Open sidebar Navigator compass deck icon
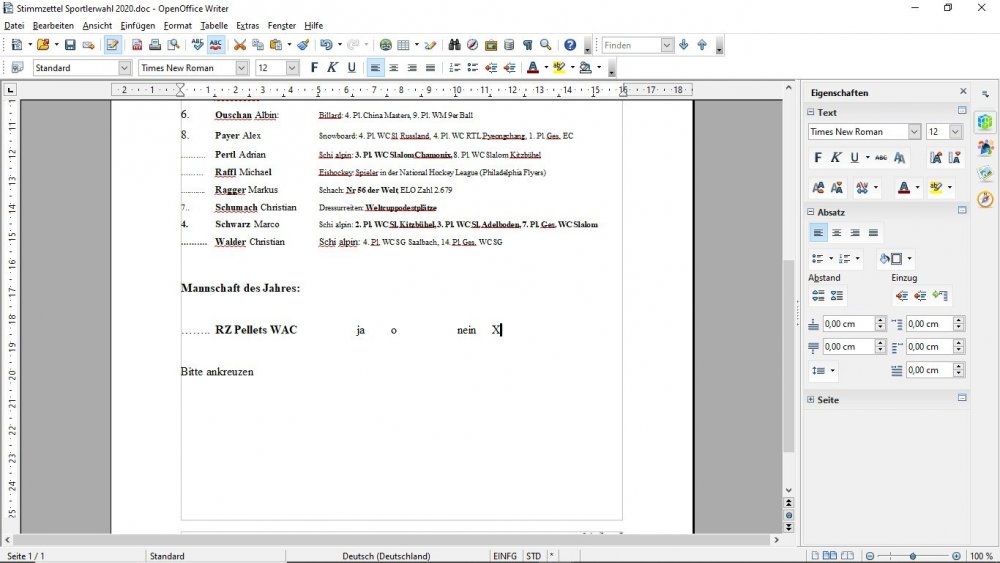Image resolution: width=1000 pixels, height=563 pixels. tap(985, 200)
